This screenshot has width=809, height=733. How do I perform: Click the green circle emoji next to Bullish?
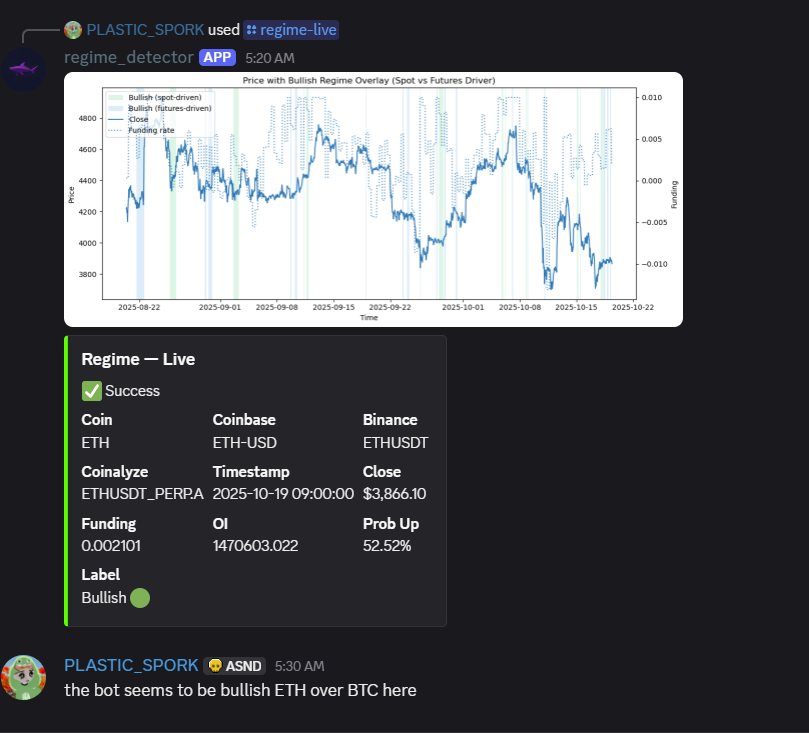pos(140,598)
